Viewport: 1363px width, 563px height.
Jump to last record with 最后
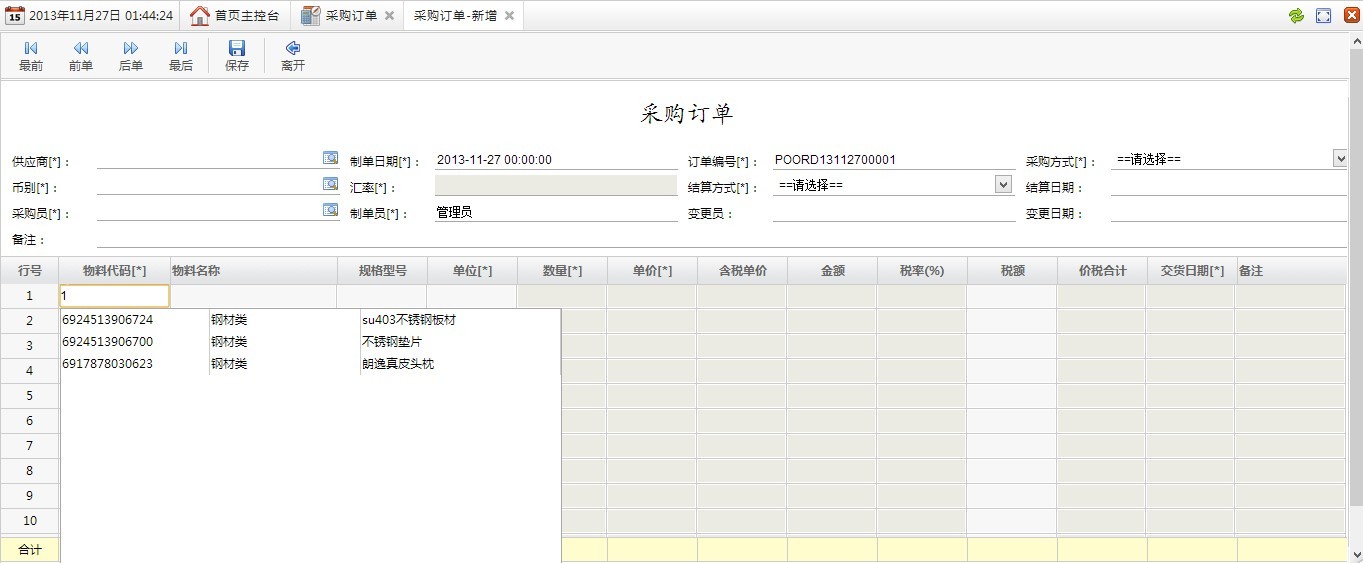pos(181,56)
